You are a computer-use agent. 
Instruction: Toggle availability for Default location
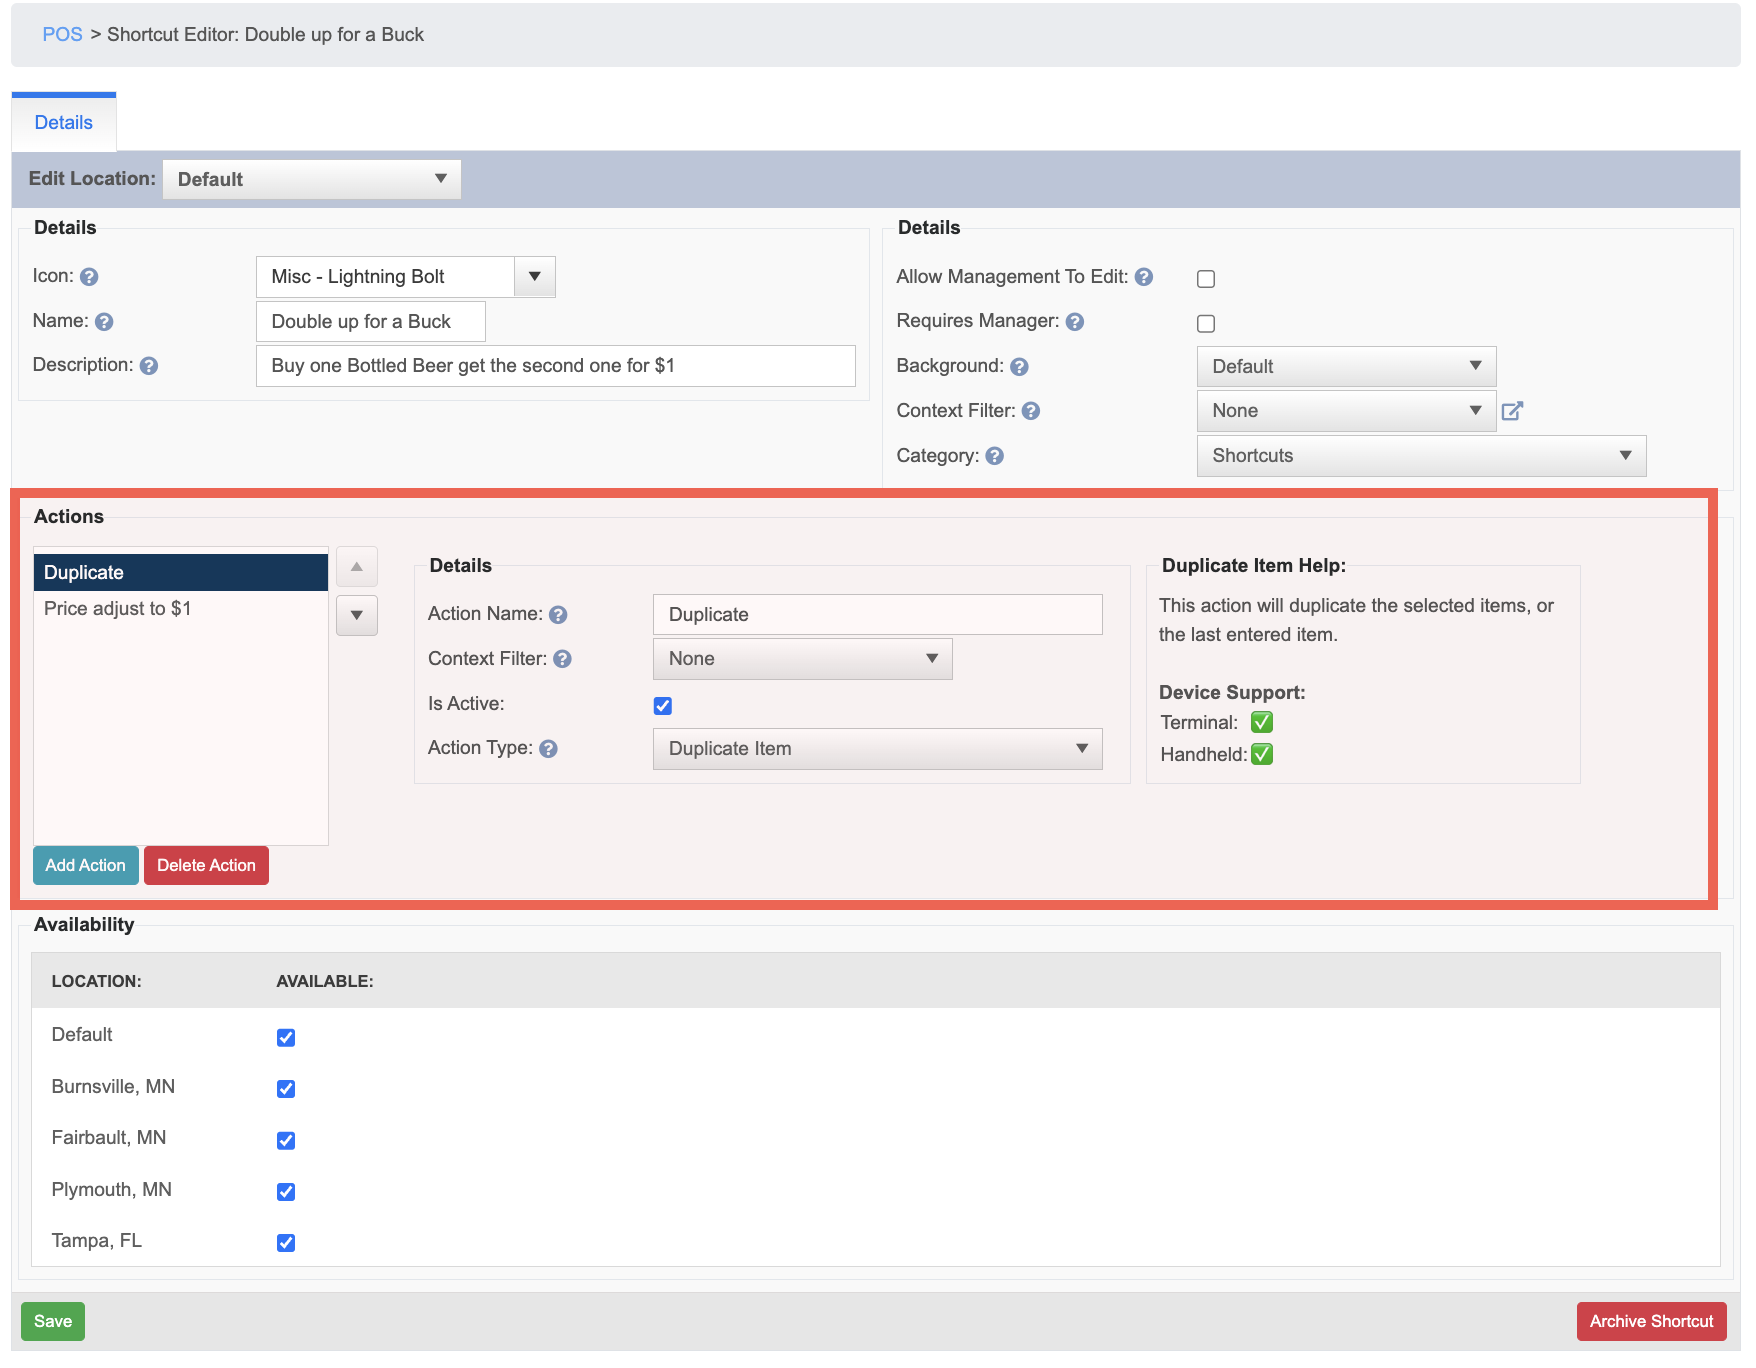tap(286, 1038)
